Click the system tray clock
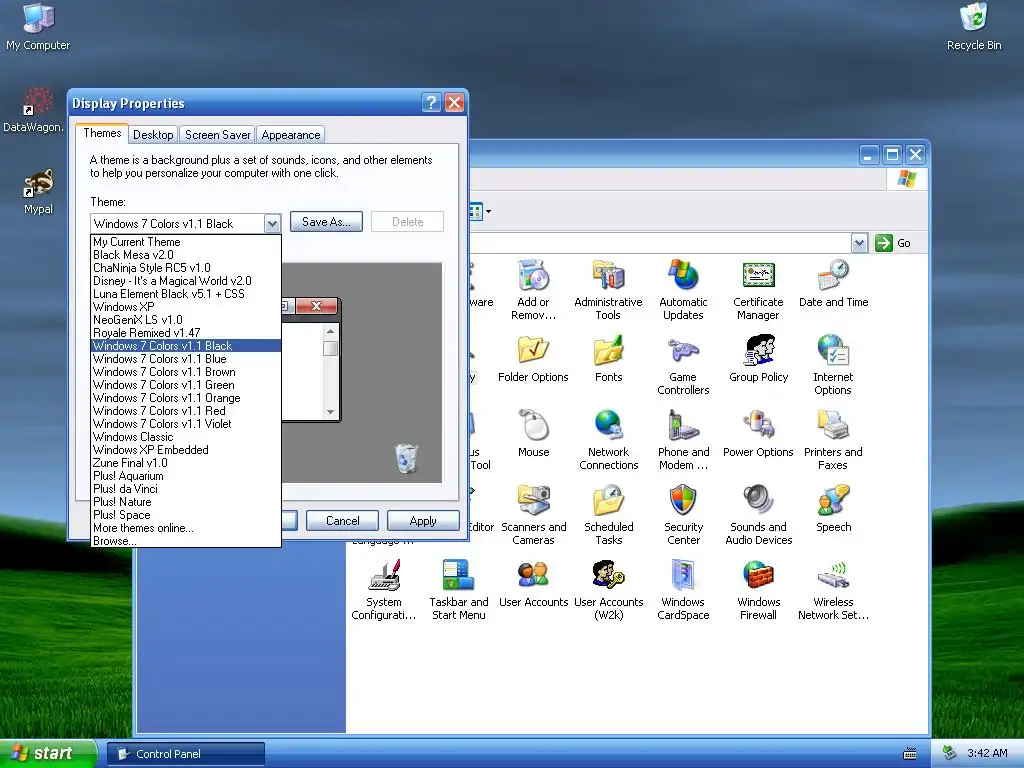Viewport: 1024px width, 768px height. pos(987,753)
